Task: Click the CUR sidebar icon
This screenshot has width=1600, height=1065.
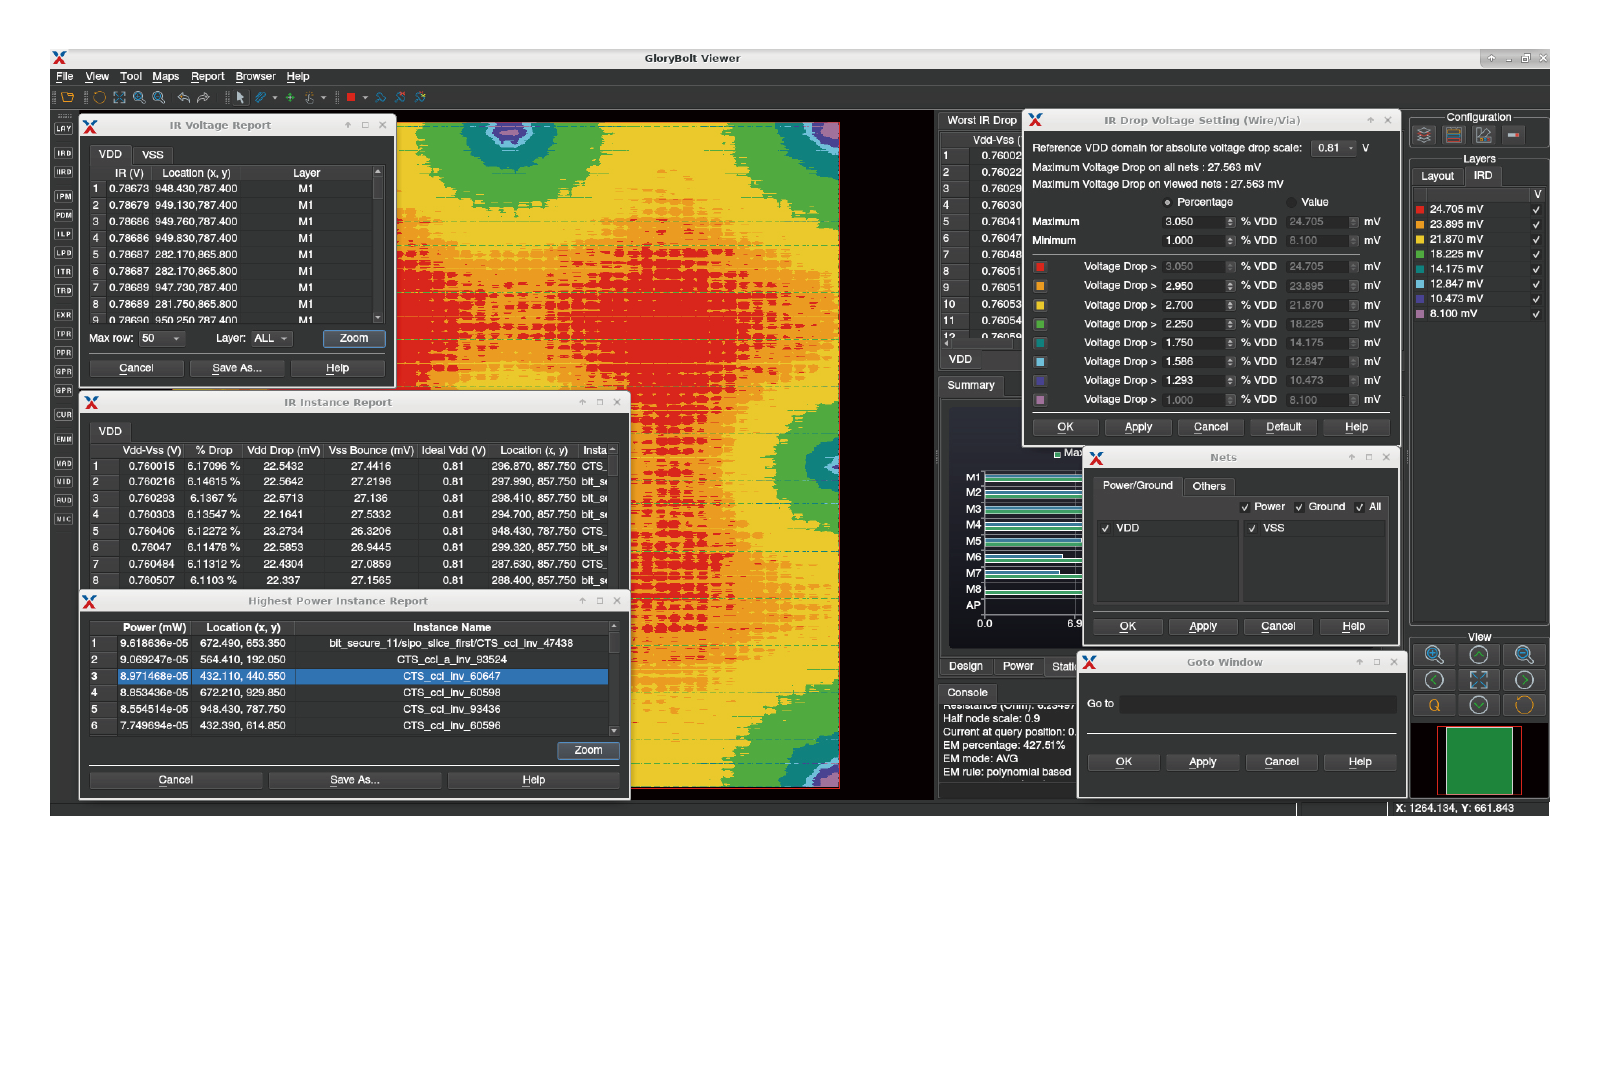Action: click(64, 414)
